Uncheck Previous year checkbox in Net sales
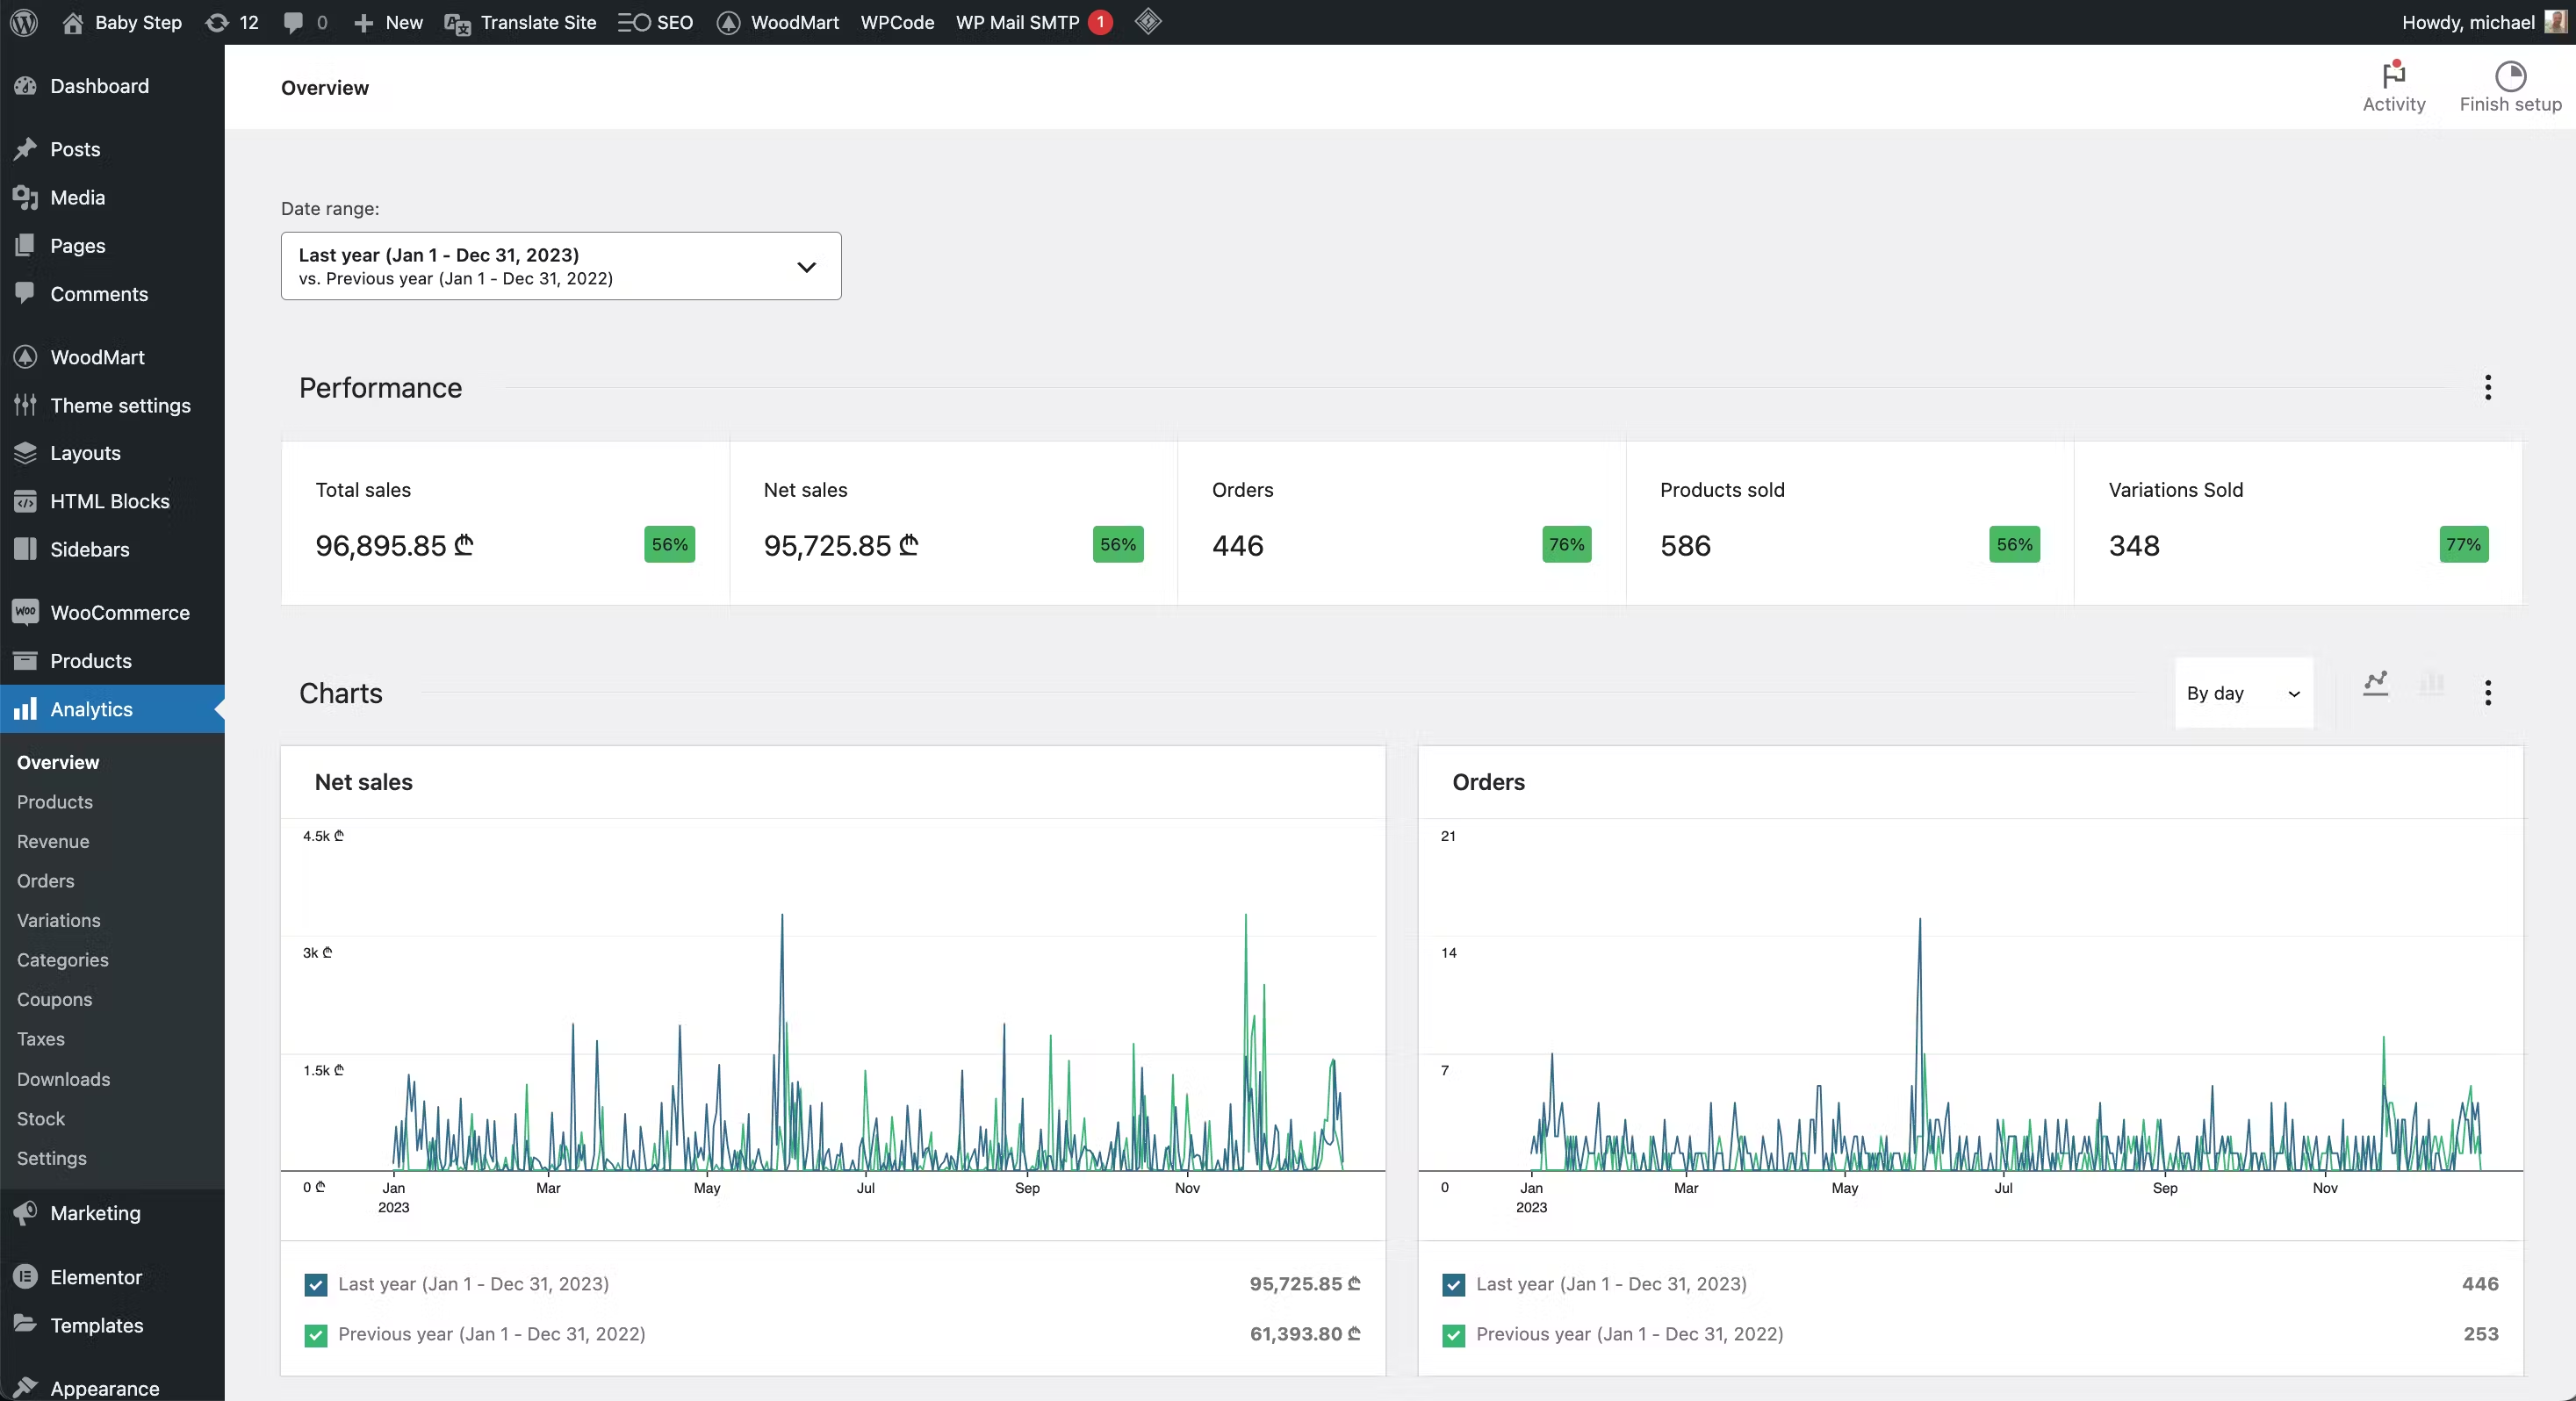The height and width of the screenshot is (1401, 2576). (x=316, y=1335)
